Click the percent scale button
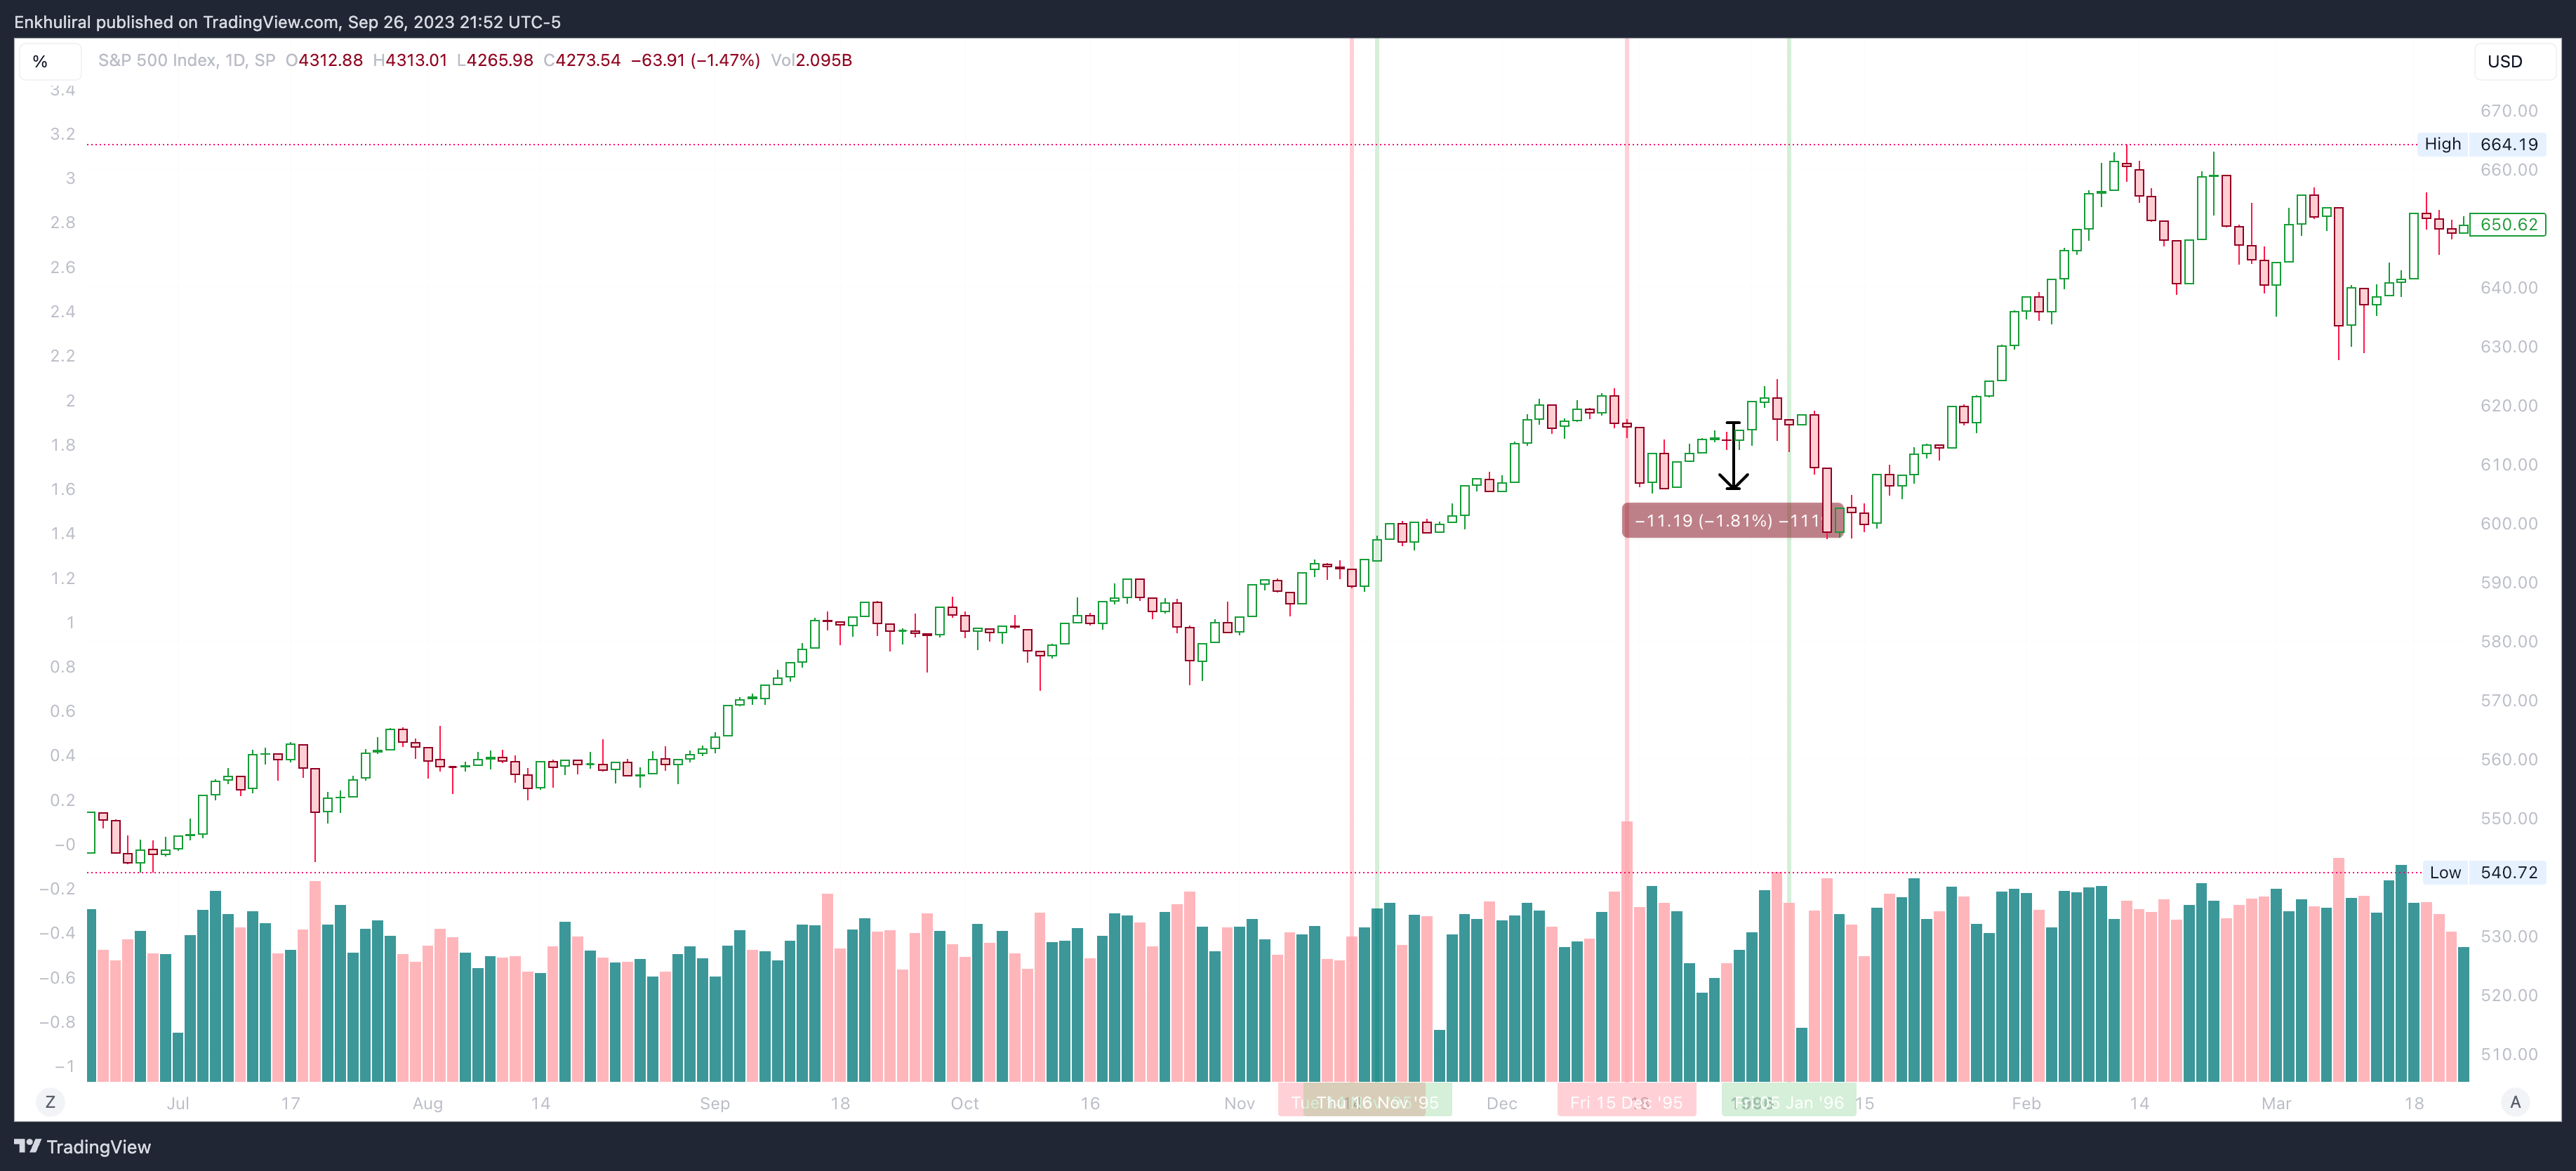Screen dimensions: 2576x1171 [41, 62]
